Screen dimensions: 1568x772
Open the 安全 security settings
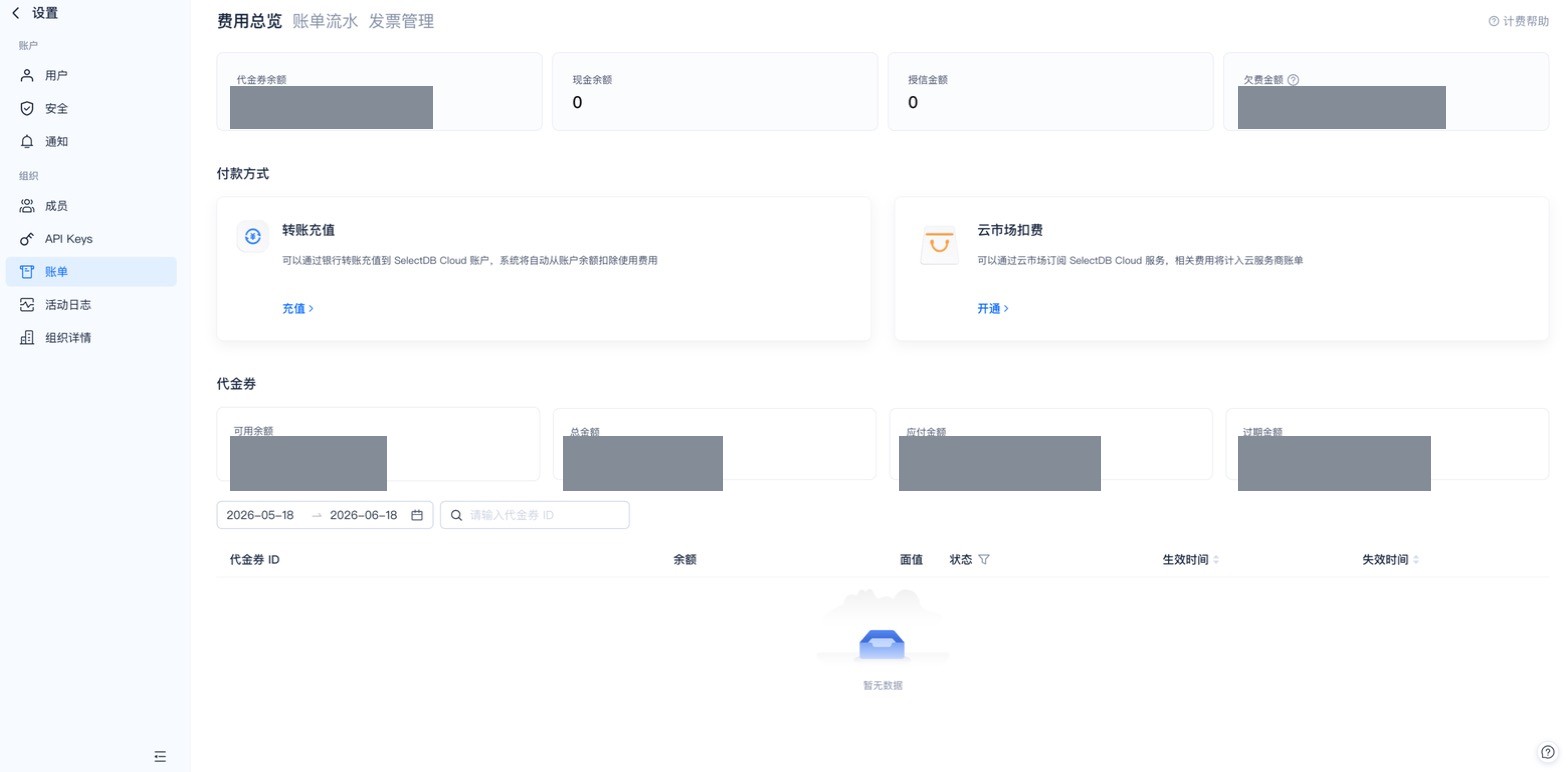click(91, 108)
